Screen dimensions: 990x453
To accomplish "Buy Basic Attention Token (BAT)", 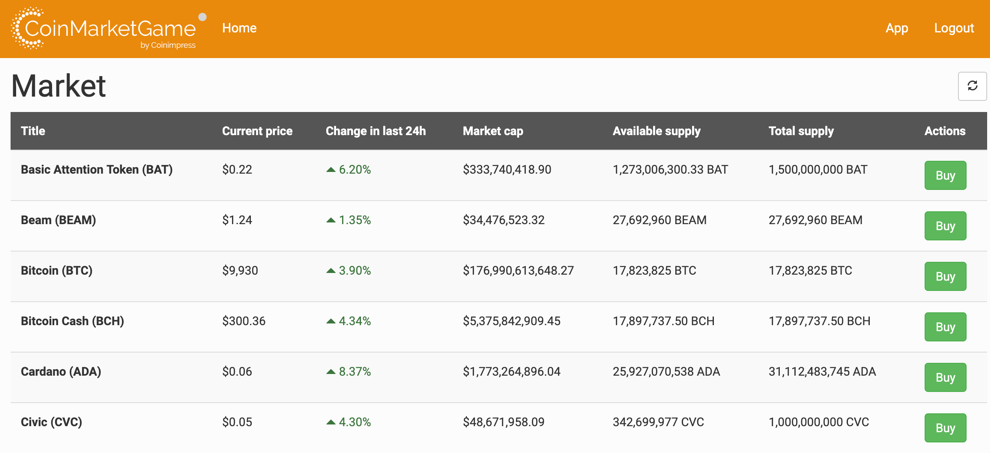I will click(944, 175).
